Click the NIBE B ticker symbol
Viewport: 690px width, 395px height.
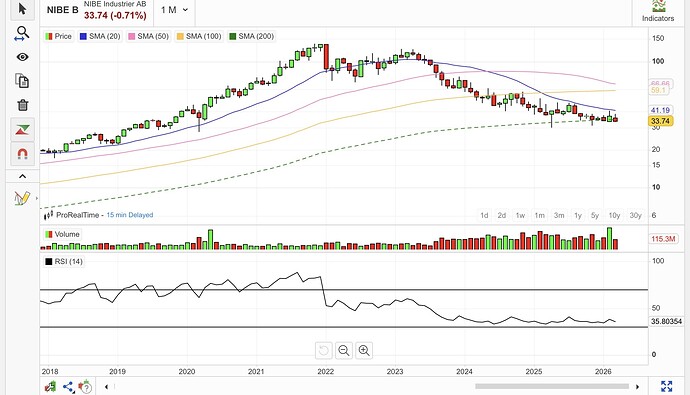pyautogui.click(x=62, y=10)
